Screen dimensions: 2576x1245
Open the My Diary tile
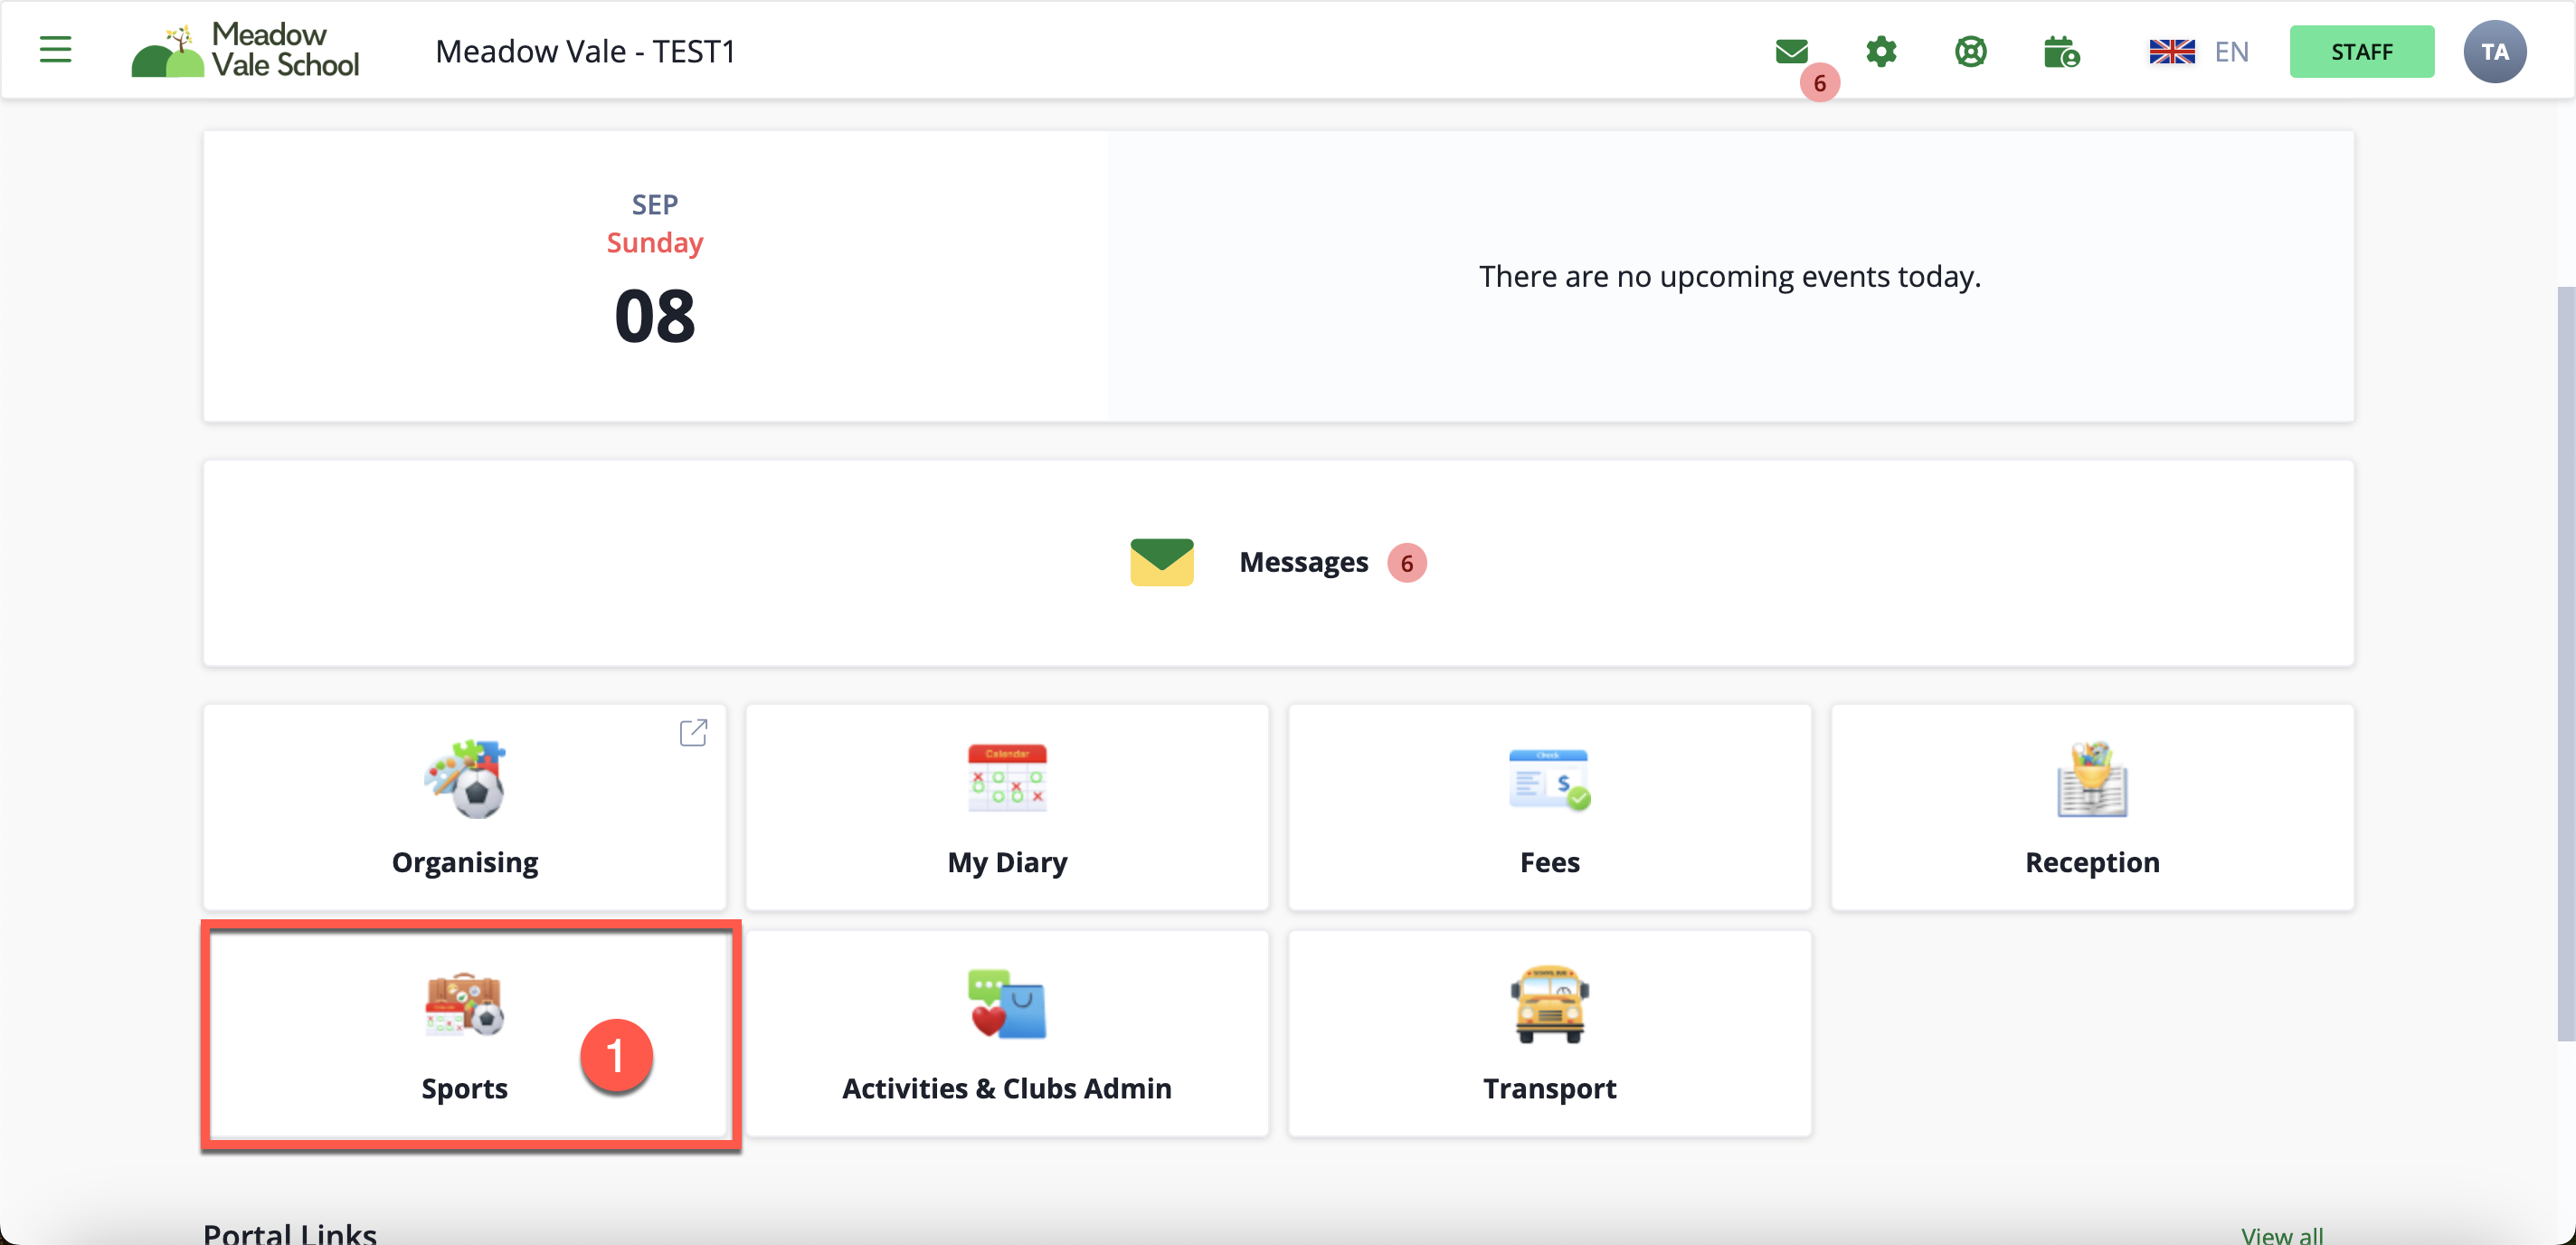tap(1007, 808)
